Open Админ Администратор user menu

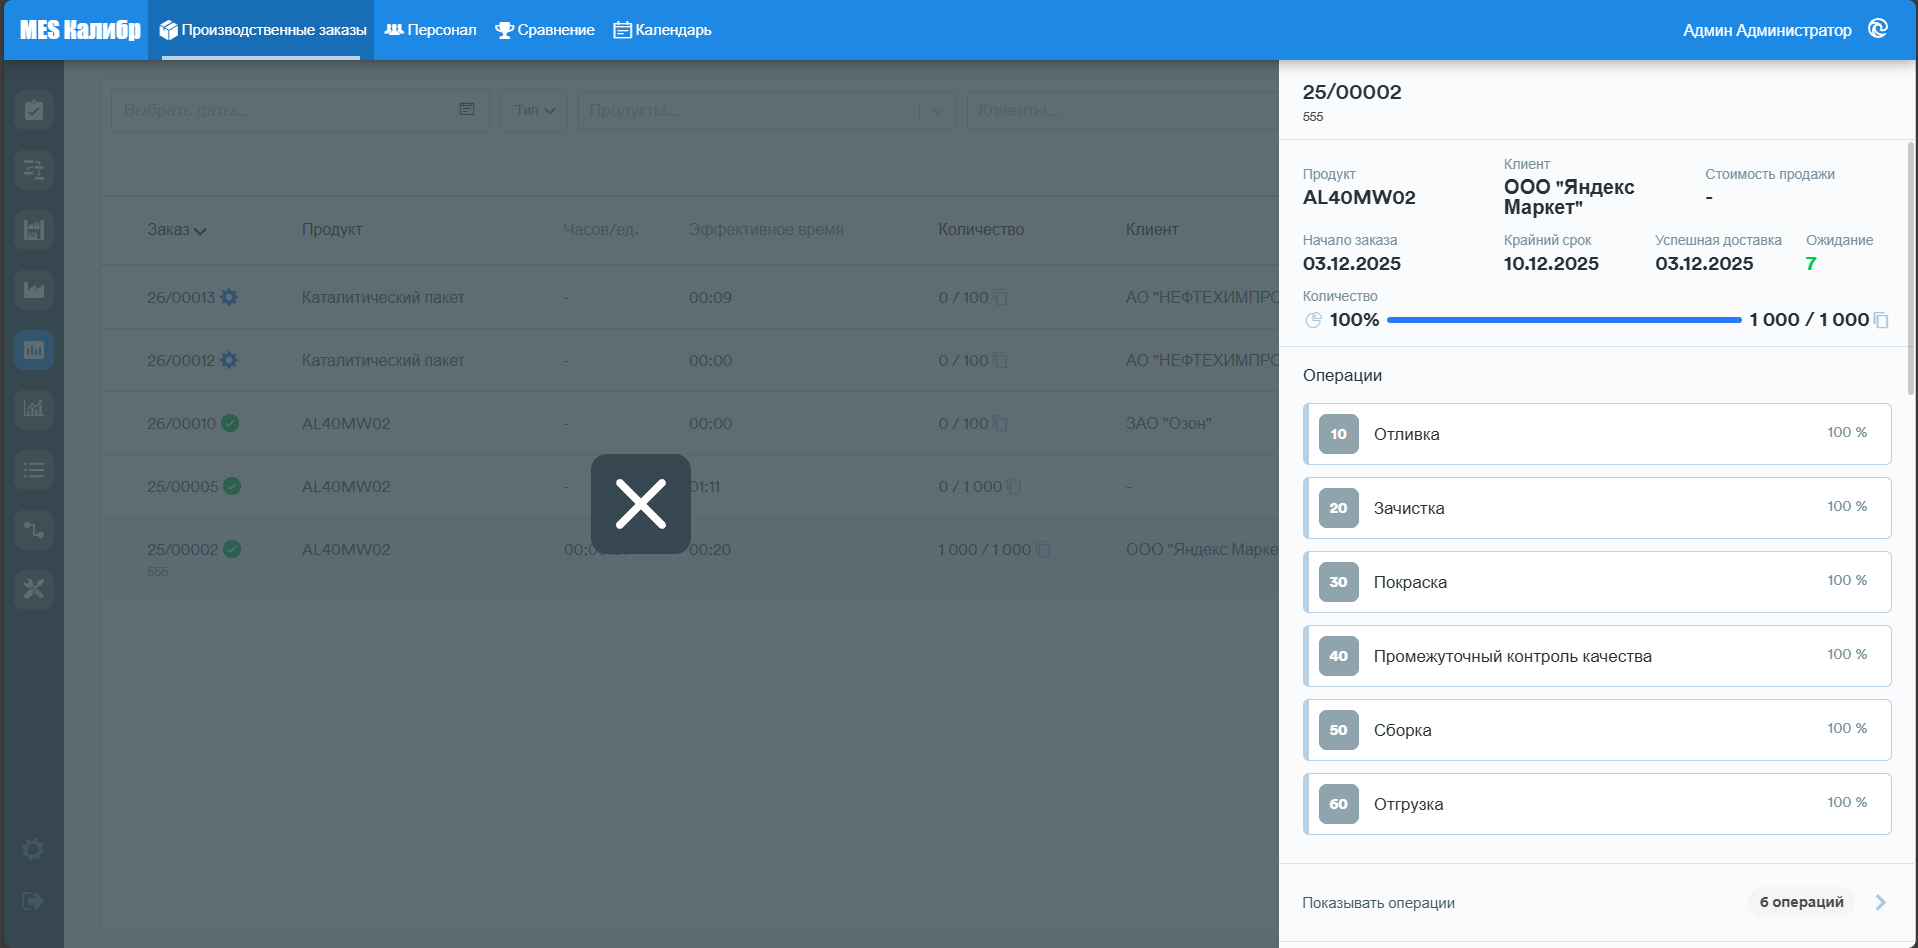click(x=1767, y=30)
